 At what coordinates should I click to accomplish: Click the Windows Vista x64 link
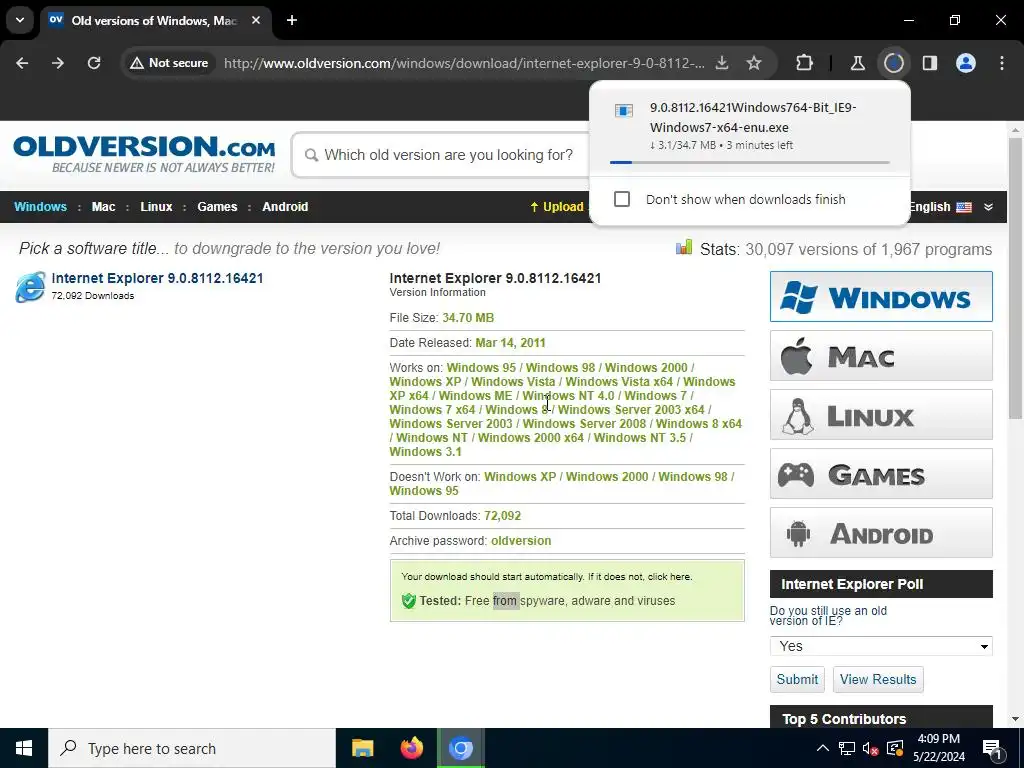point(619,381)
